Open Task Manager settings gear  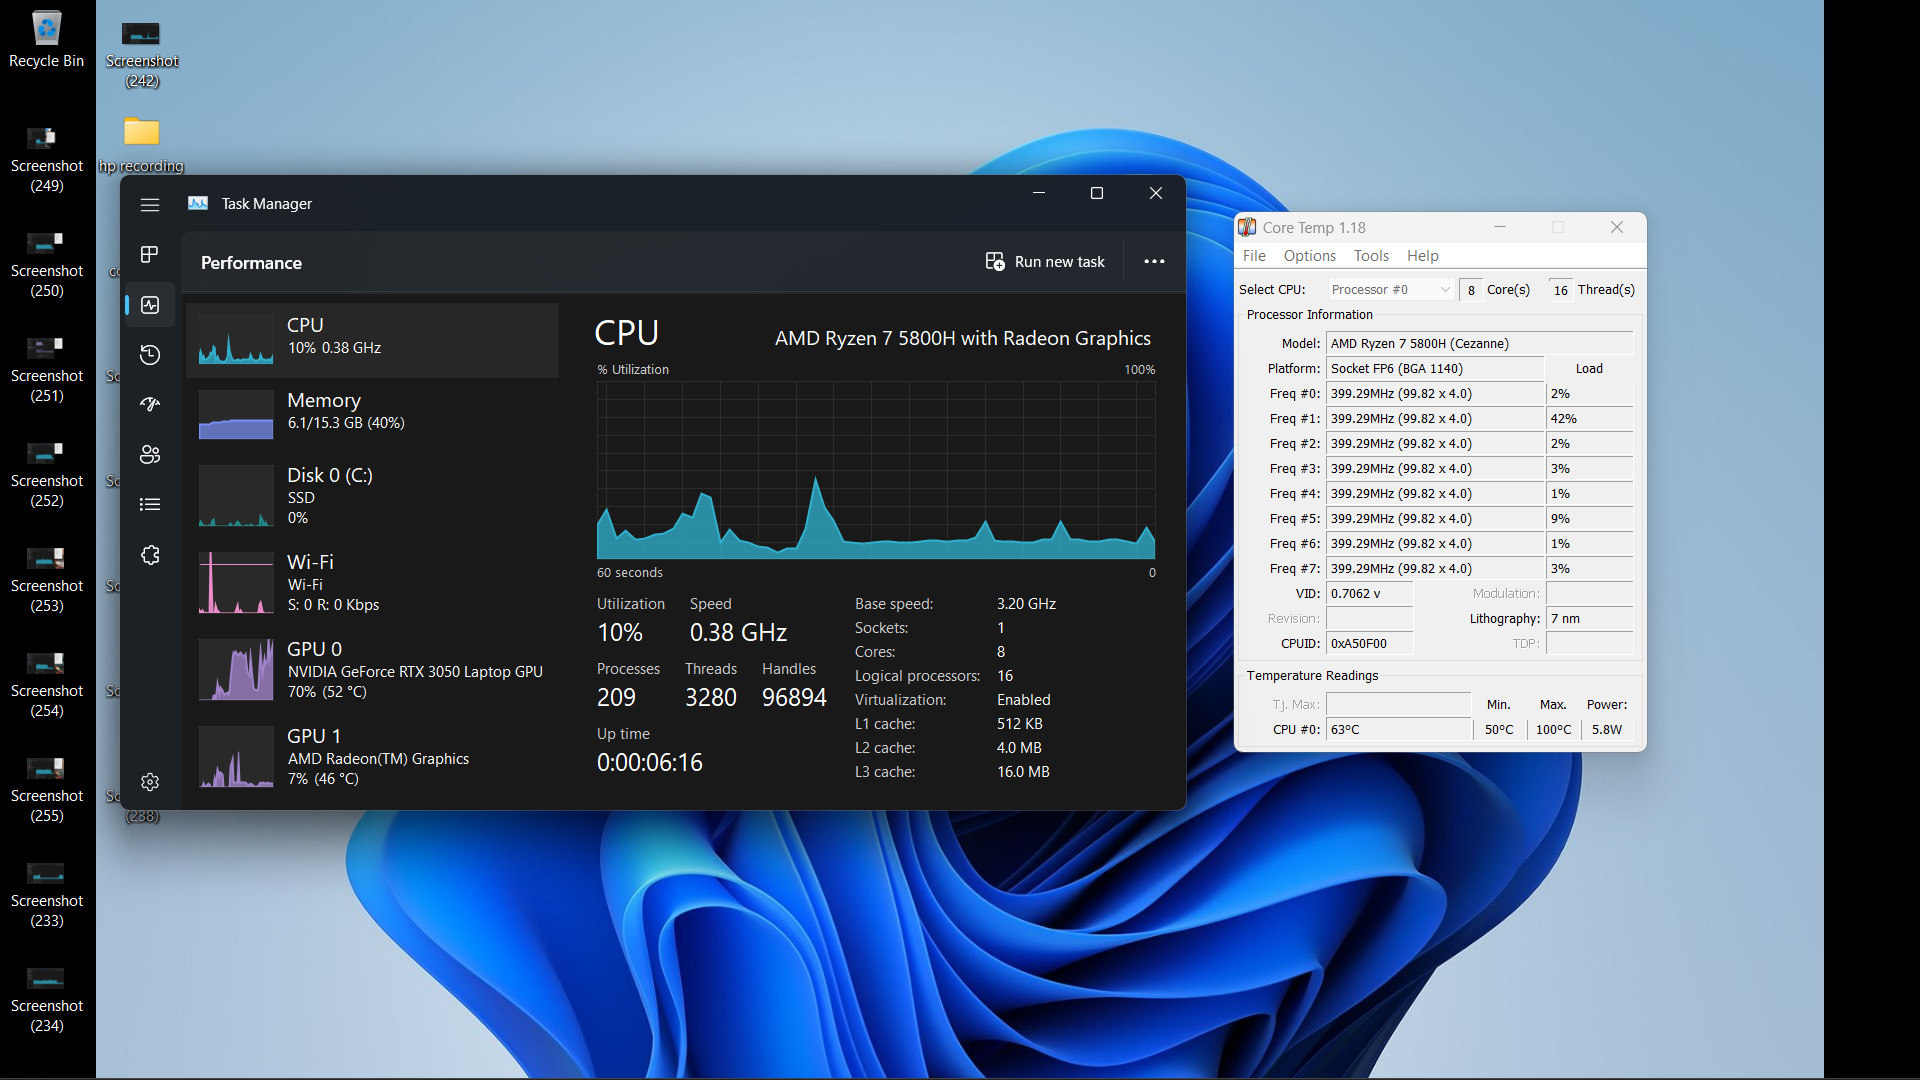click(150, 782)
